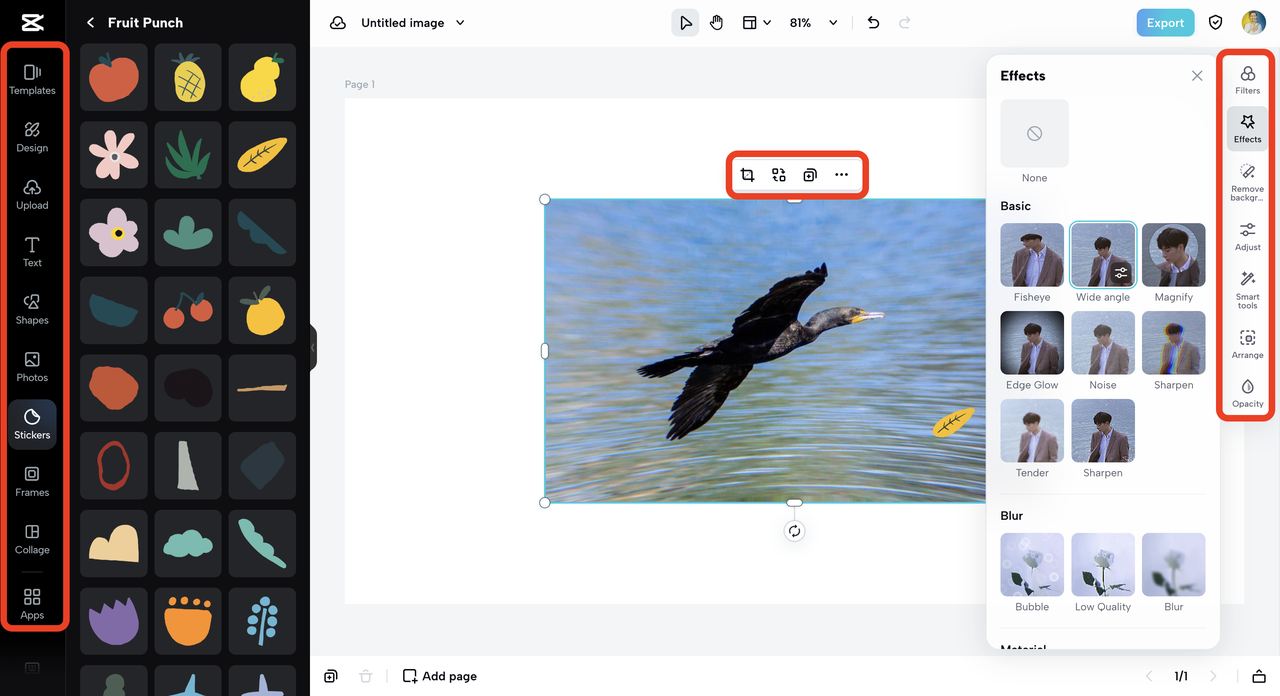1280x696 pixels.
Task: Apply the Fisheye effect
Action: point(1032,255)
